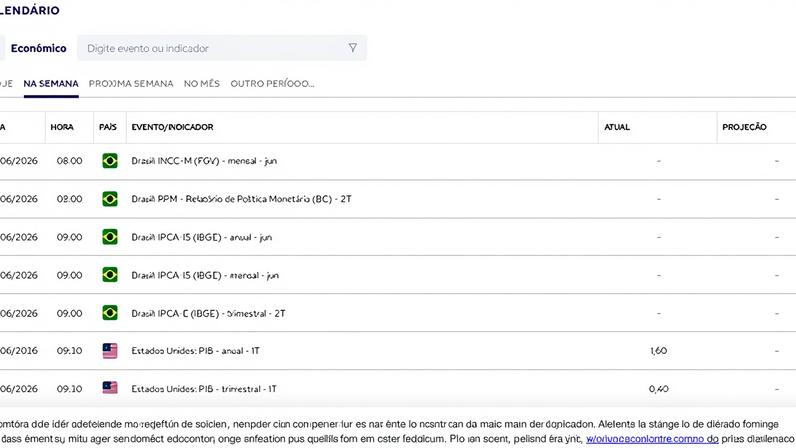Select 'Brasil: IPCA-15 (IBGE) - anual - jun' event
Viewport: 796px width, 448px height.
pos(202,237)
